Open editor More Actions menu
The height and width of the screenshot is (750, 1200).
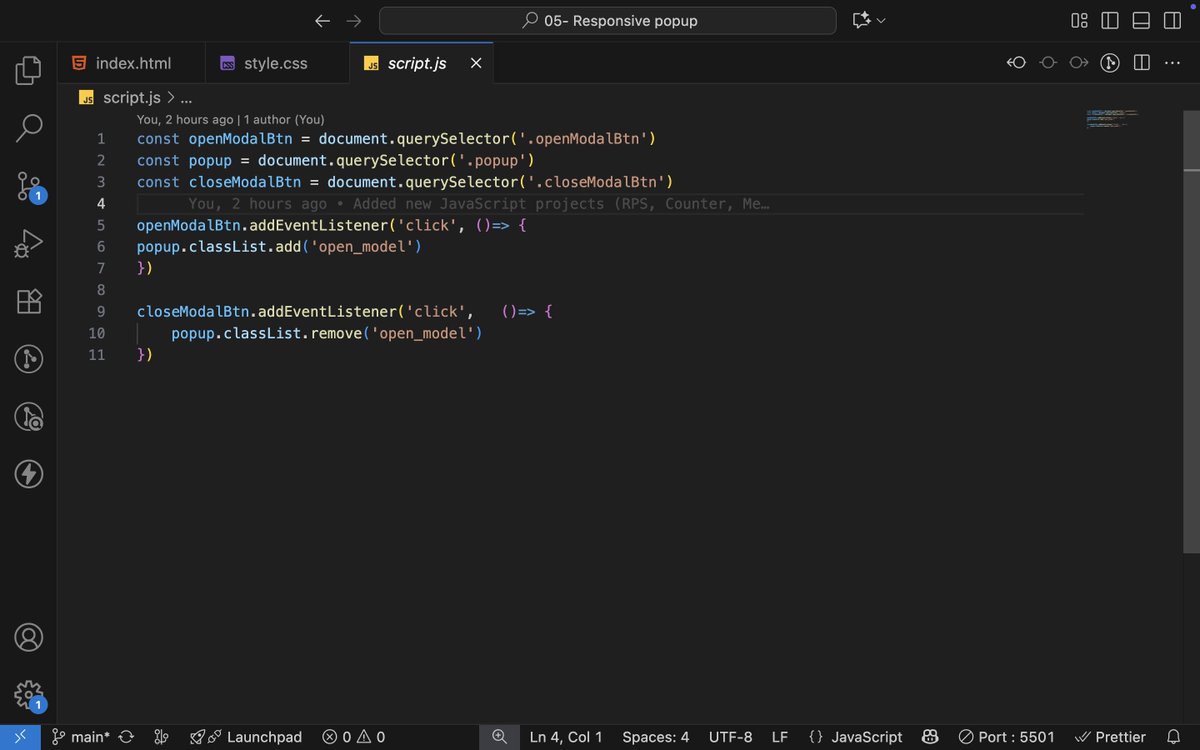[1172, 63]
